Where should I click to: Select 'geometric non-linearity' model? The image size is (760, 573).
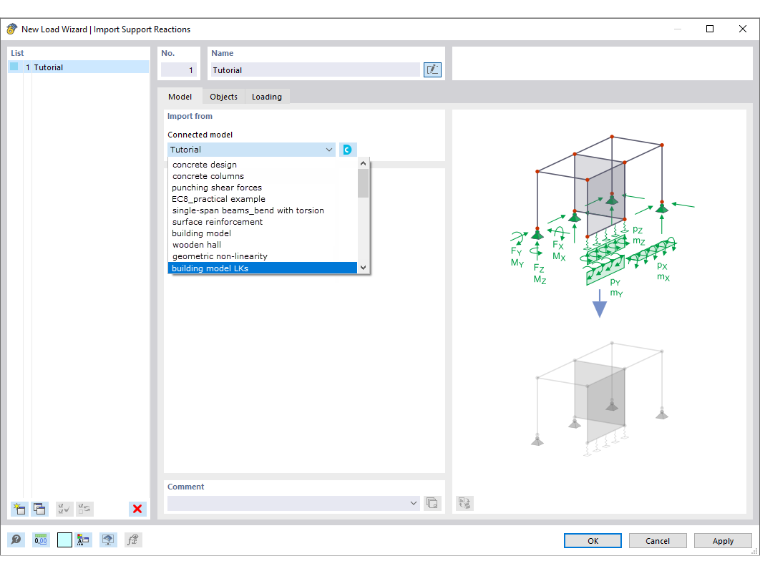tap(262, 256)
